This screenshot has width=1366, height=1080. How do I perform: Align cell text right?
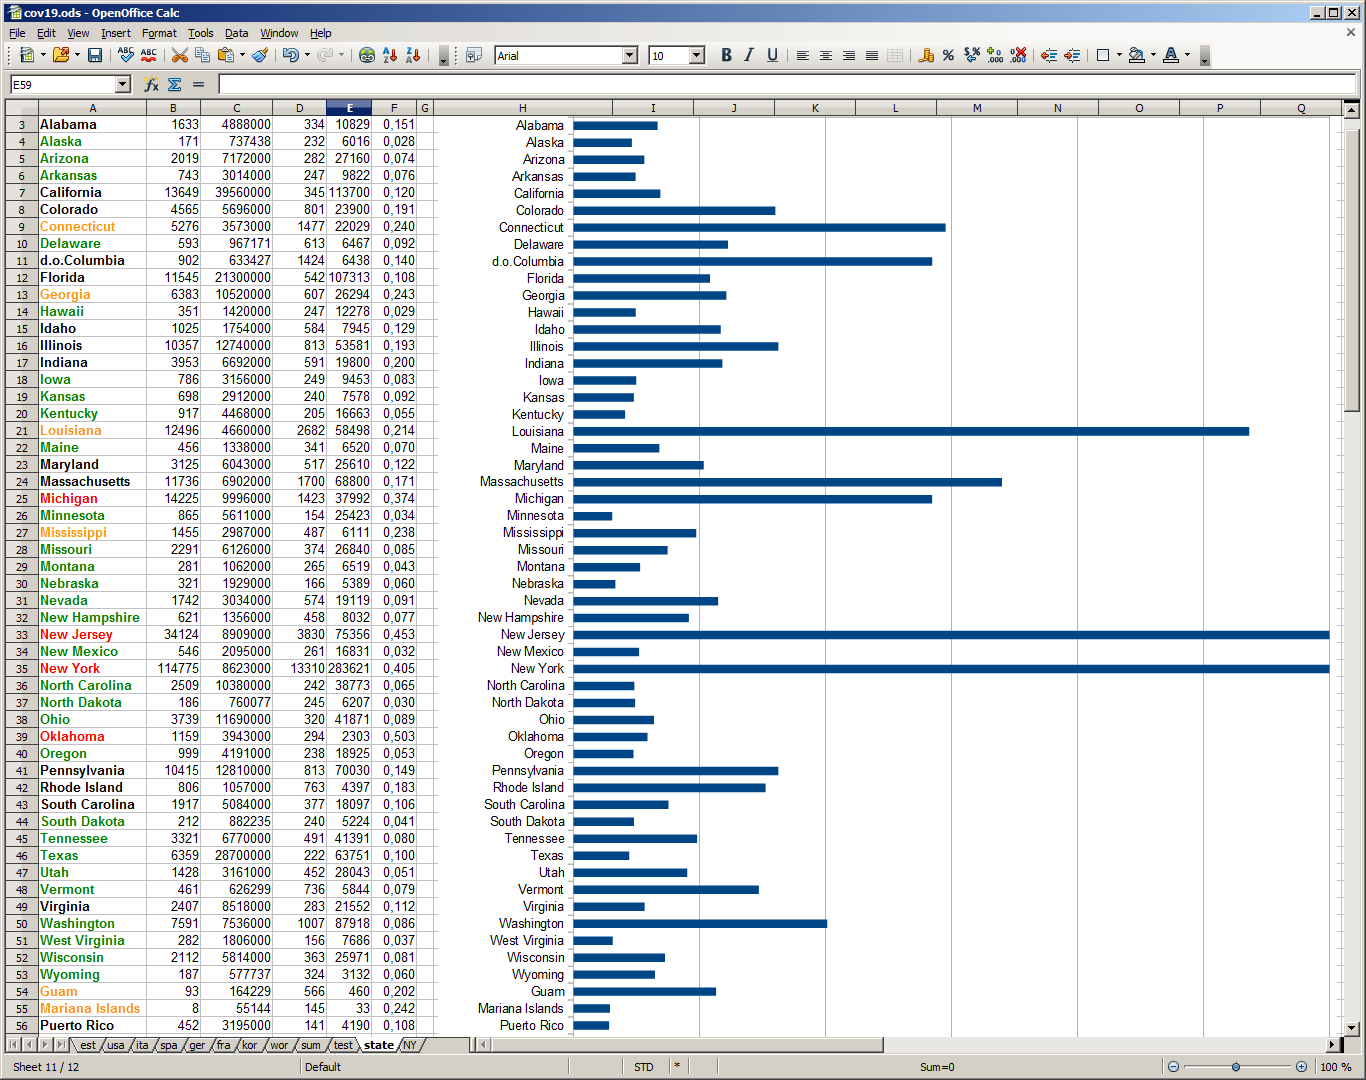(849, 55)
